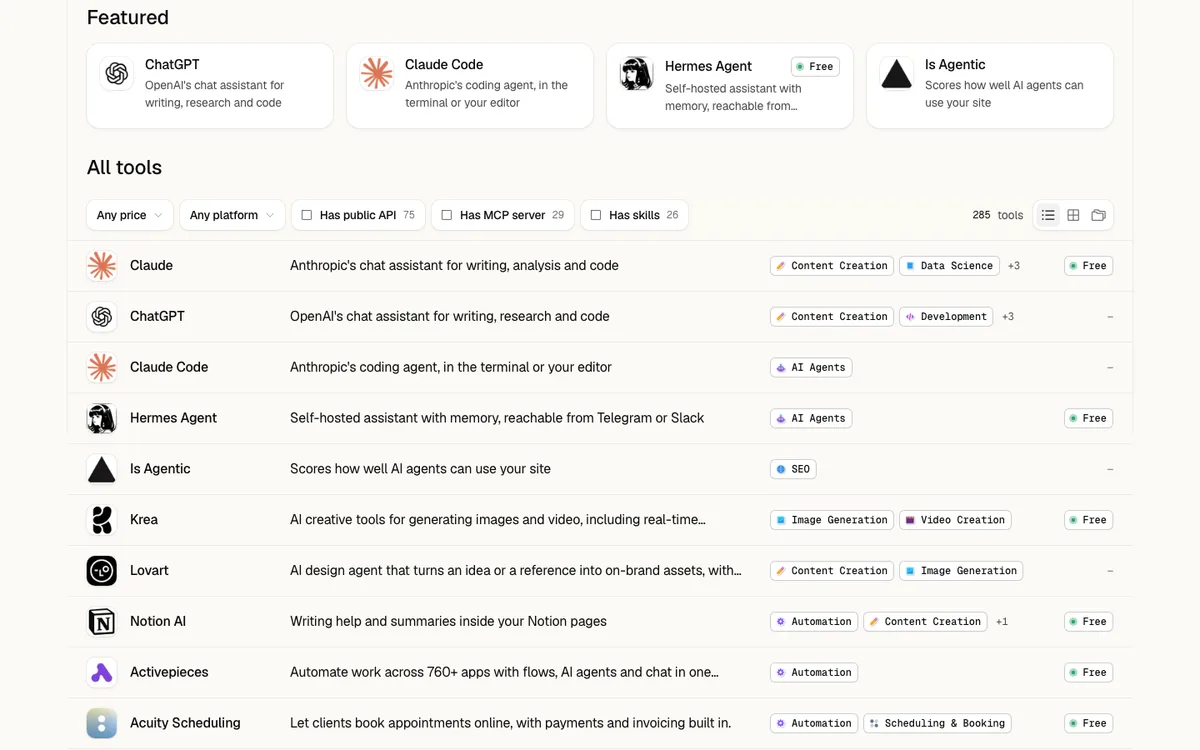Click the Hermes Agent row avatar icon
The image size is (1200, 750).
(x=101, y=418)
